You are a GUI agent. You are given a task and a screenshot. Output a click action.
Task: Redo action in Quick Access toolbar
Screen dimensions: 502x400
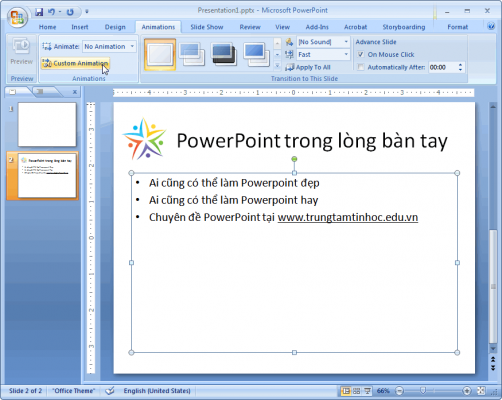(x=70, y=12)
